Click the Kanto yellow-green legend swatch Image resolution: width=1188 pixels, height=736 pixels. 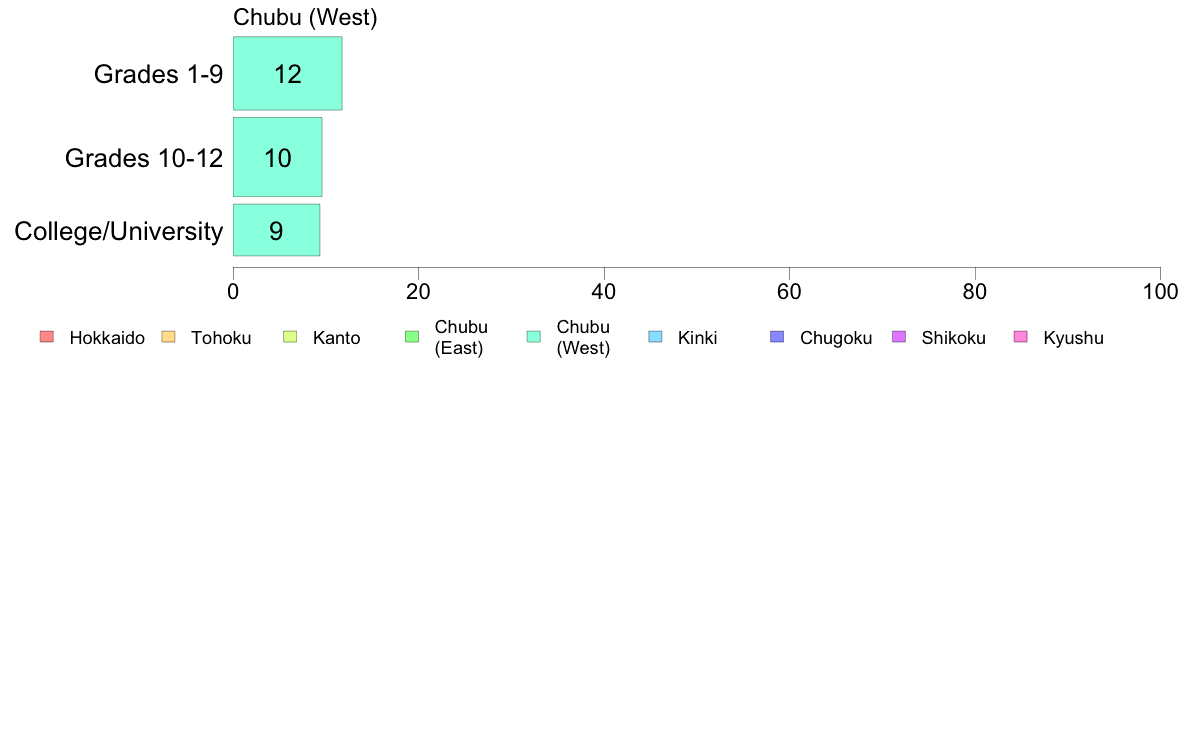coord(290,337)
